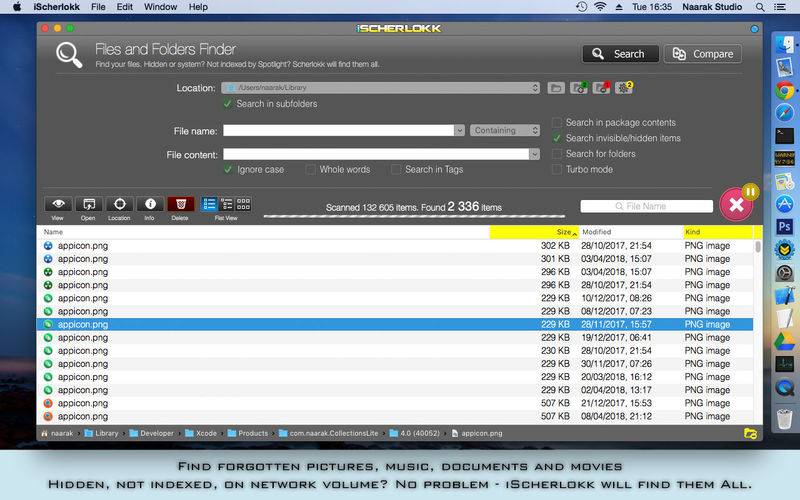Sort by the Kind column header
This screenshot has width=800, height=500.
click(717, 232)
